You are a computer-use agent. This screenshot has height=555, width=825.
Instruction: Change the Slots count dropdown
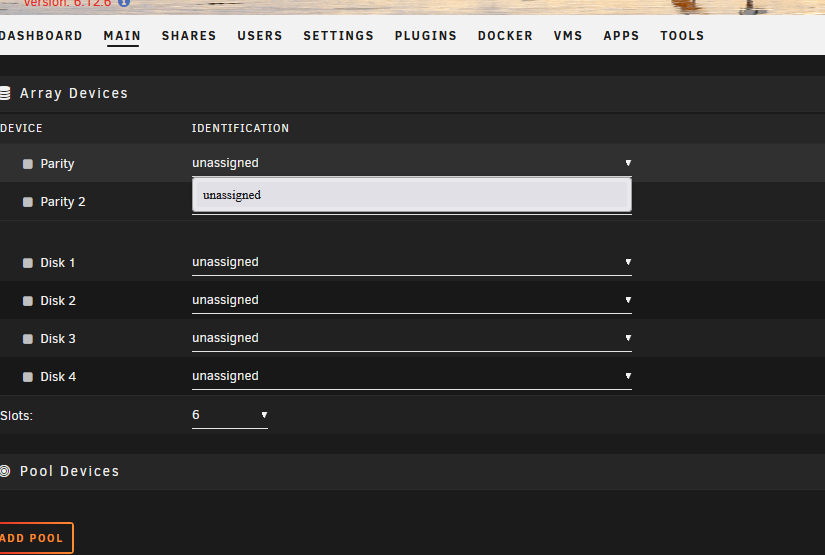(230, 415)
